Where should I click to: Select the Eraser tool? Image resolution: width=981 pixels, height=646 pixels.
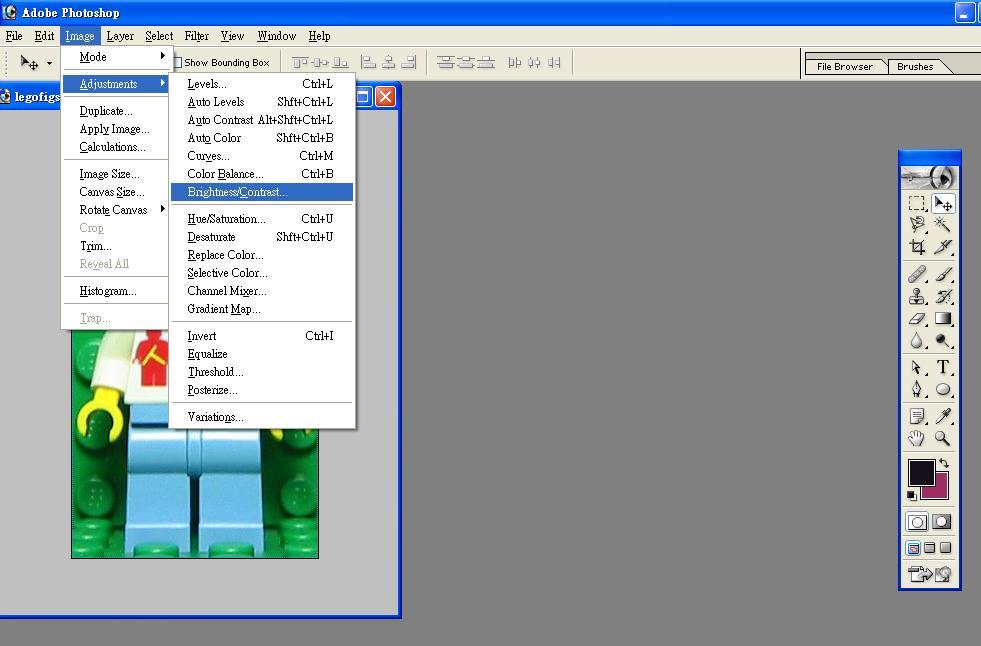[917, 319]
